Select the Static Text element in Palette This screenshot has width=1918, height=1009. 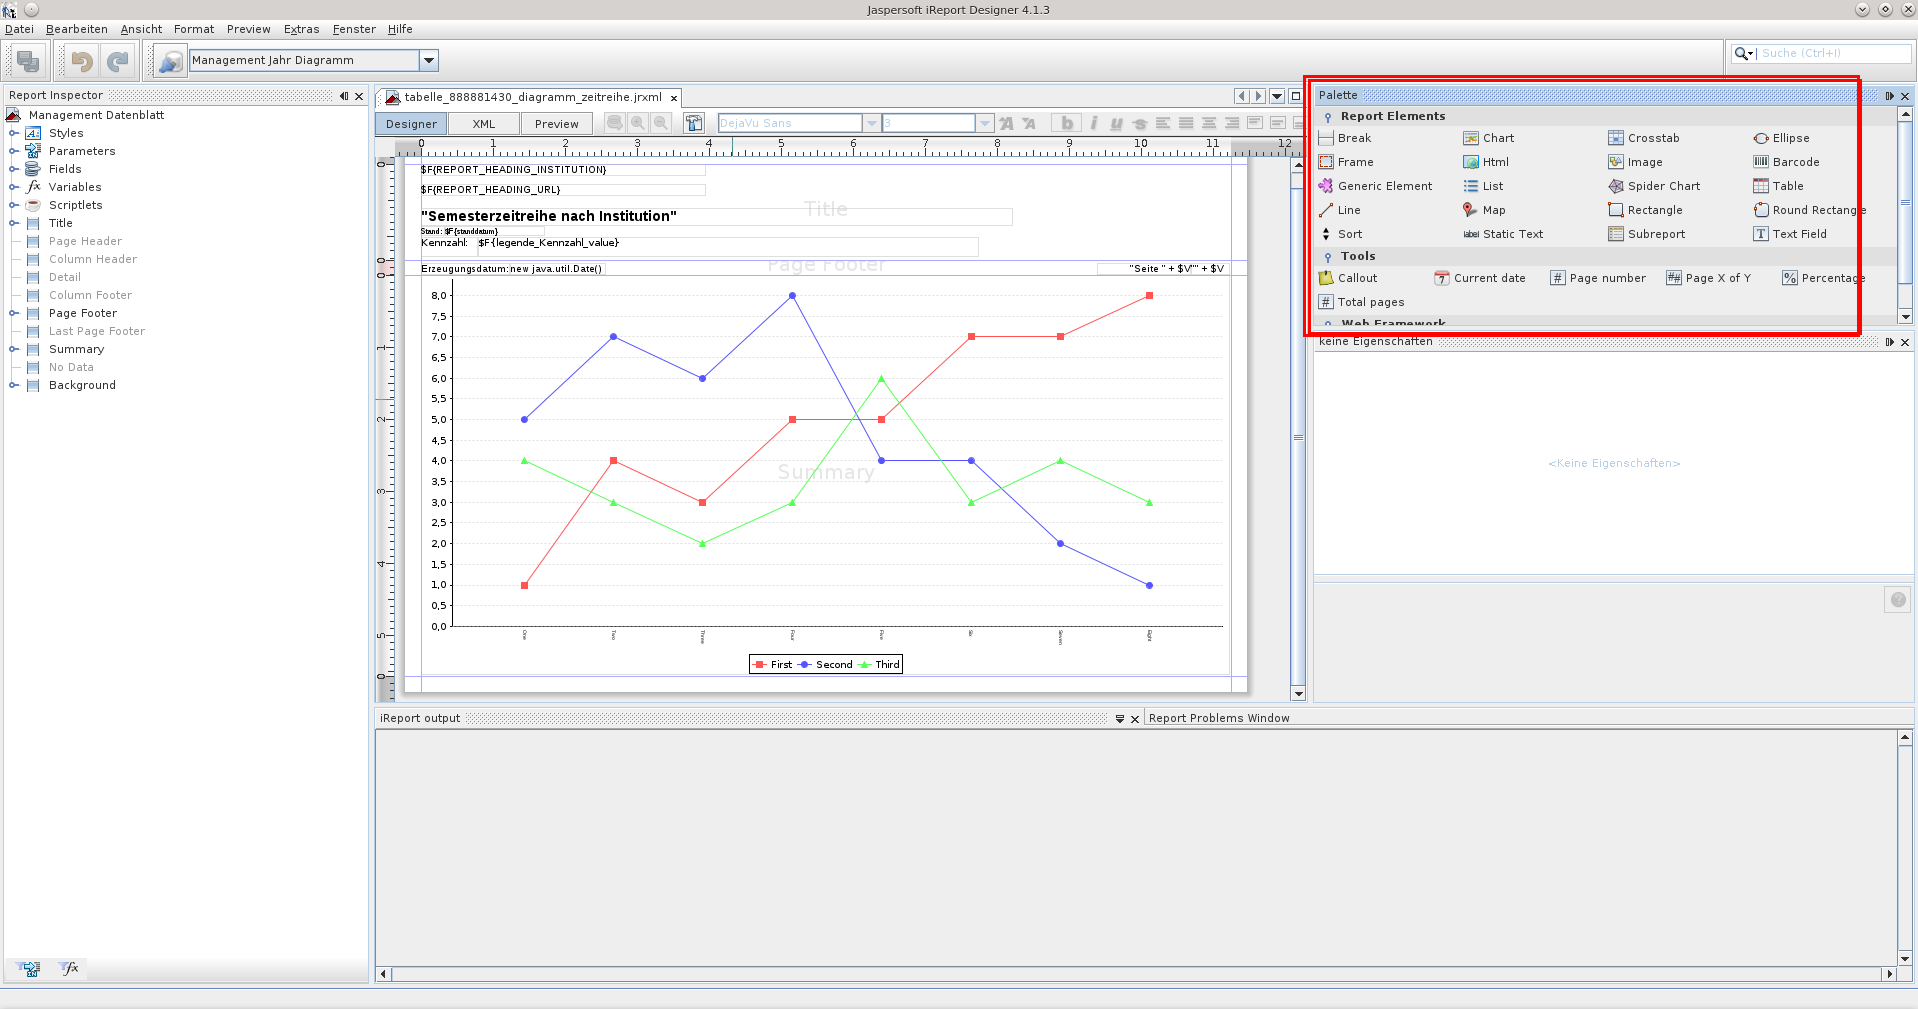point(1503,234)
